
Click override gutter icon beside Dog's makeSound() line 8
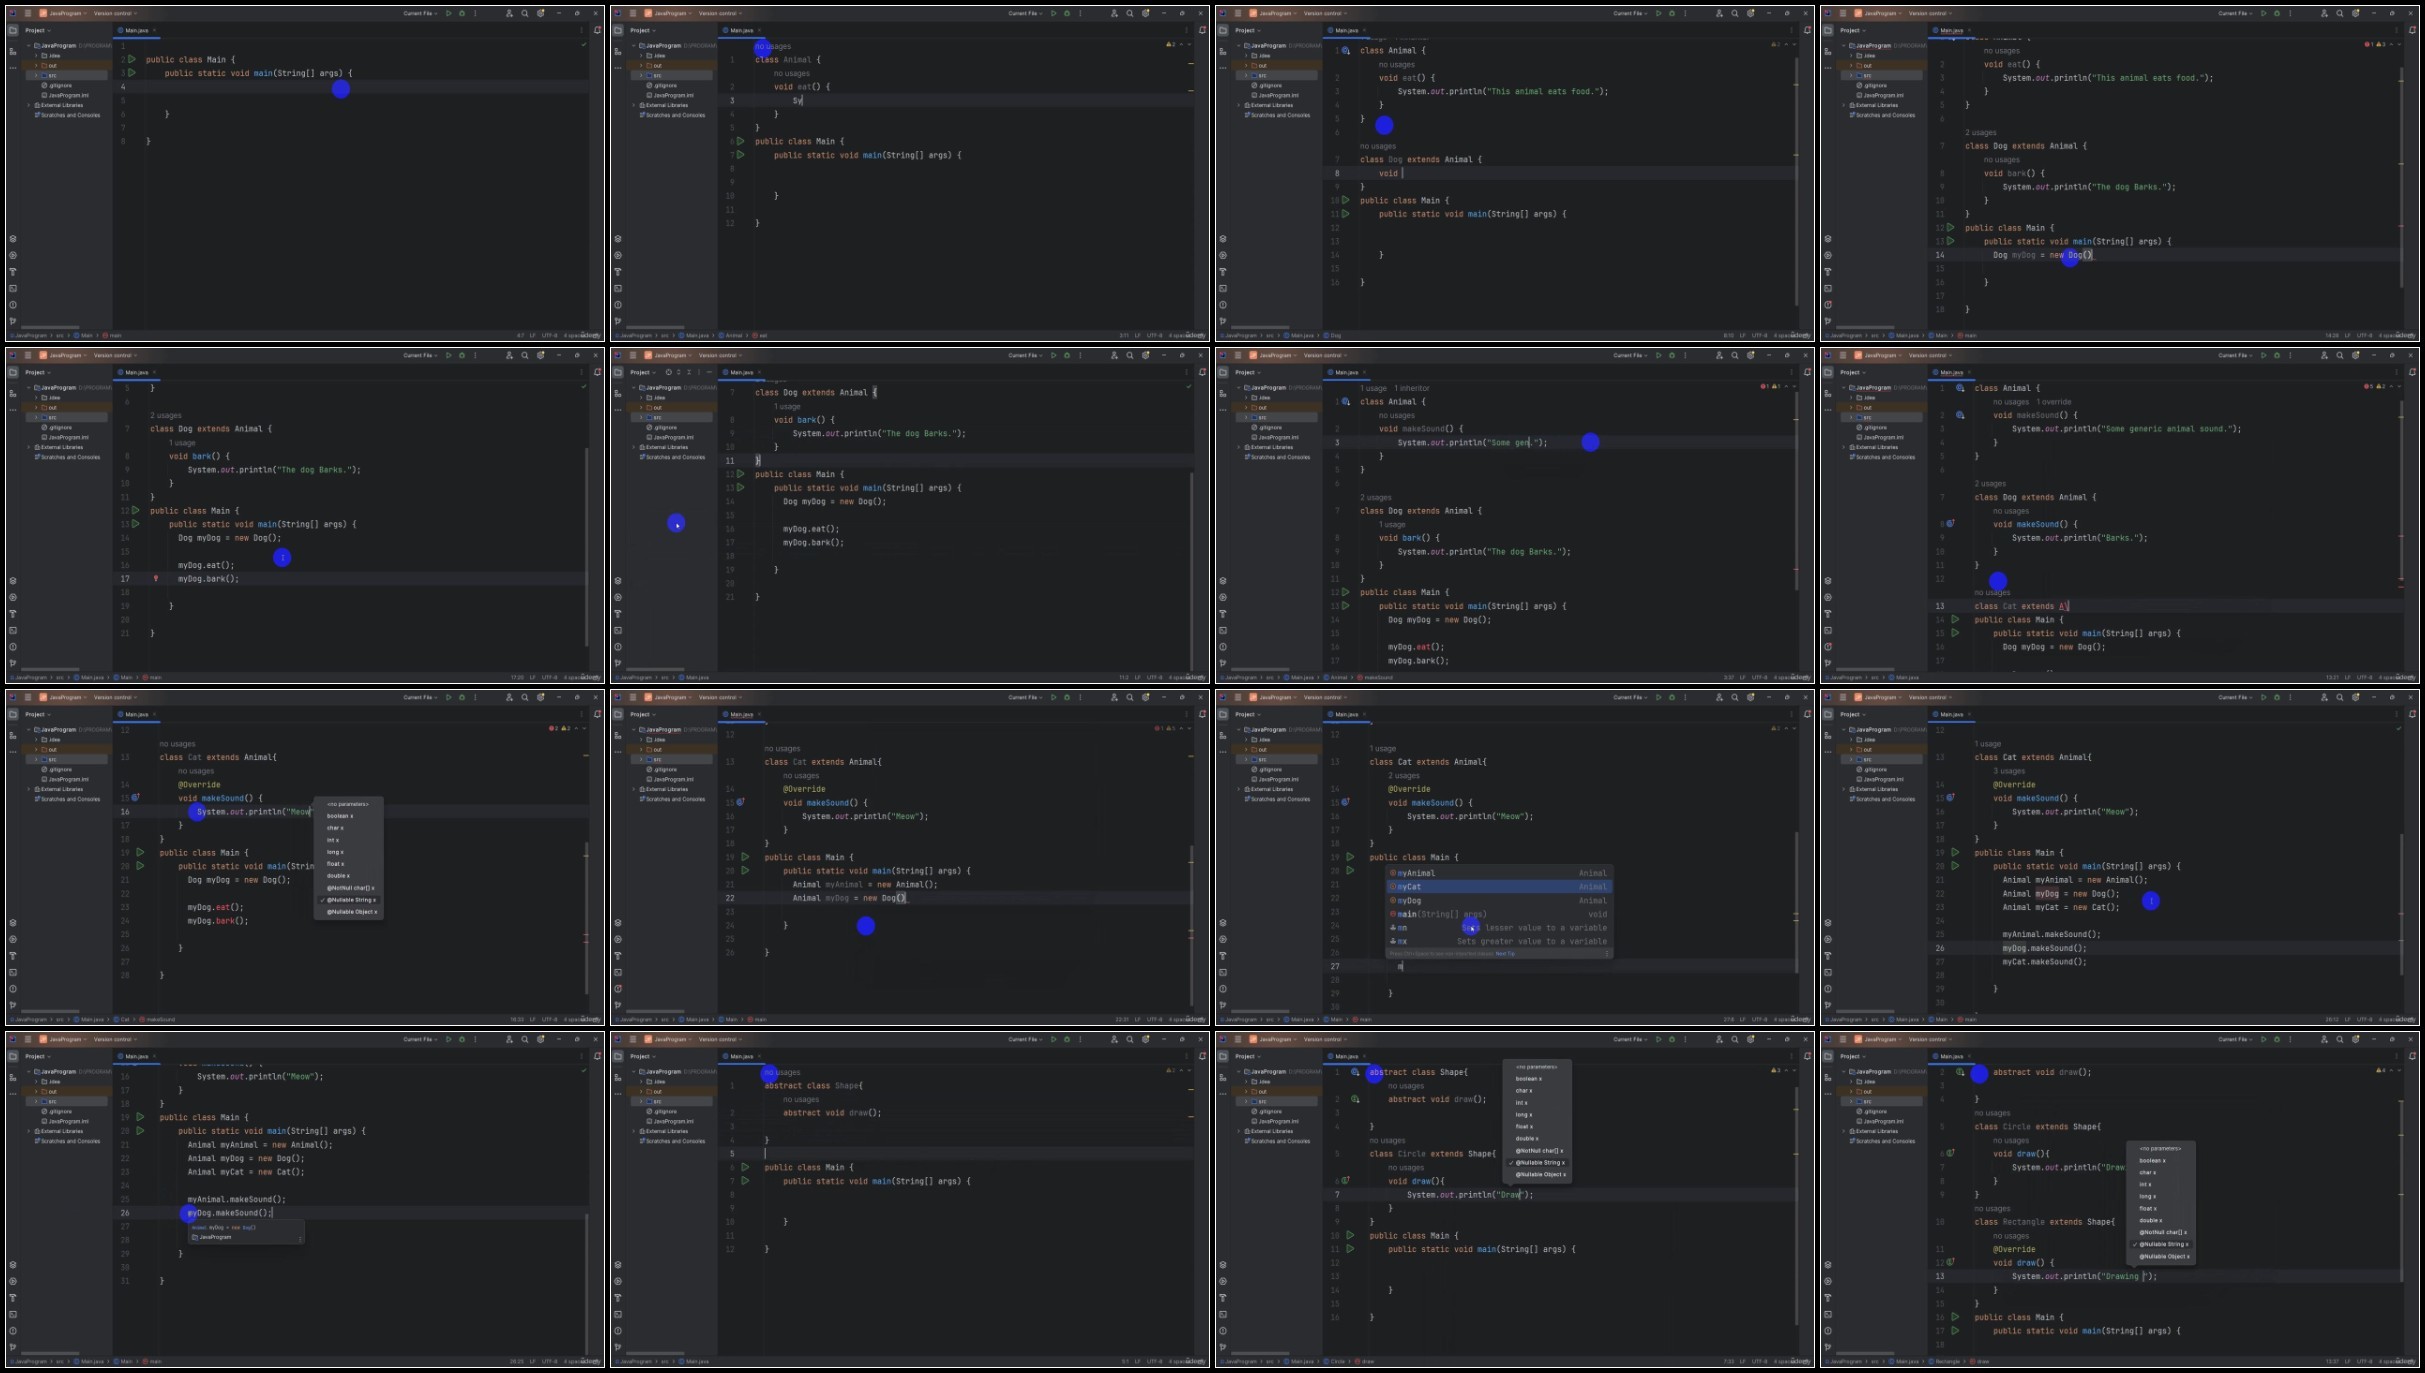pos(1951,524)
